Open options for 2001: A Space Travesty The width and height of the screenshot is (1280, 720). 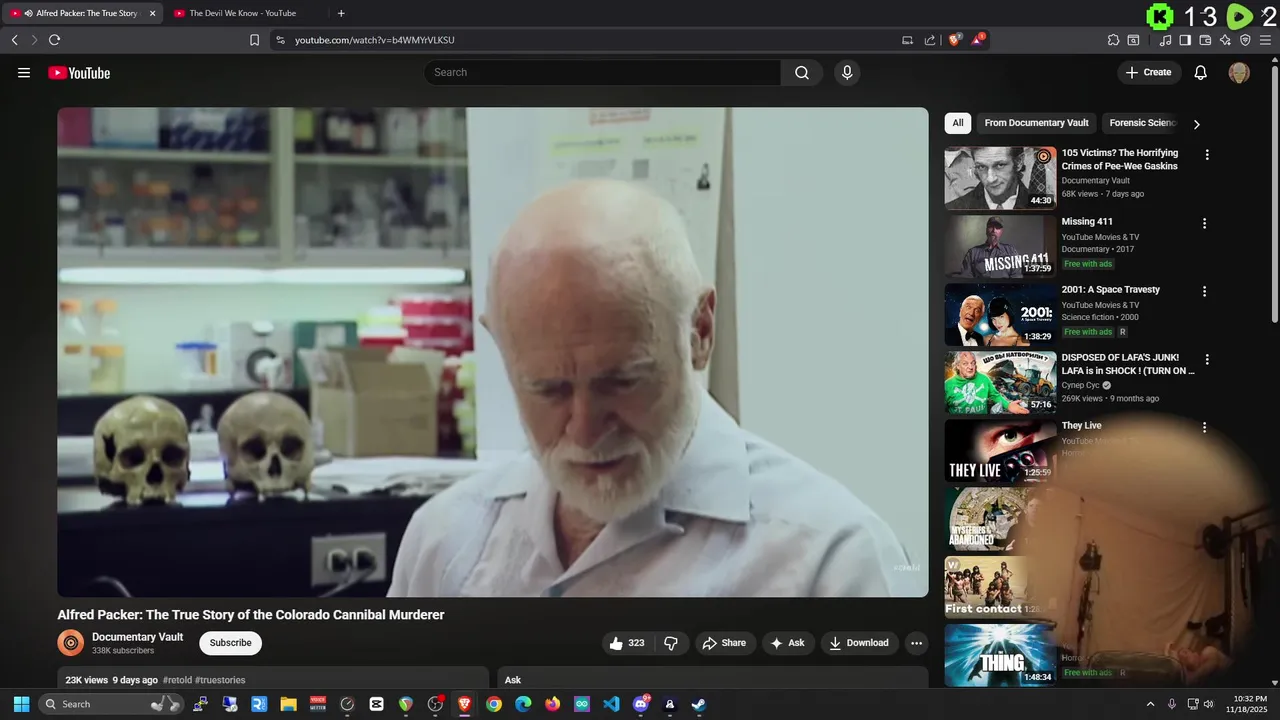coord(1204,291)
